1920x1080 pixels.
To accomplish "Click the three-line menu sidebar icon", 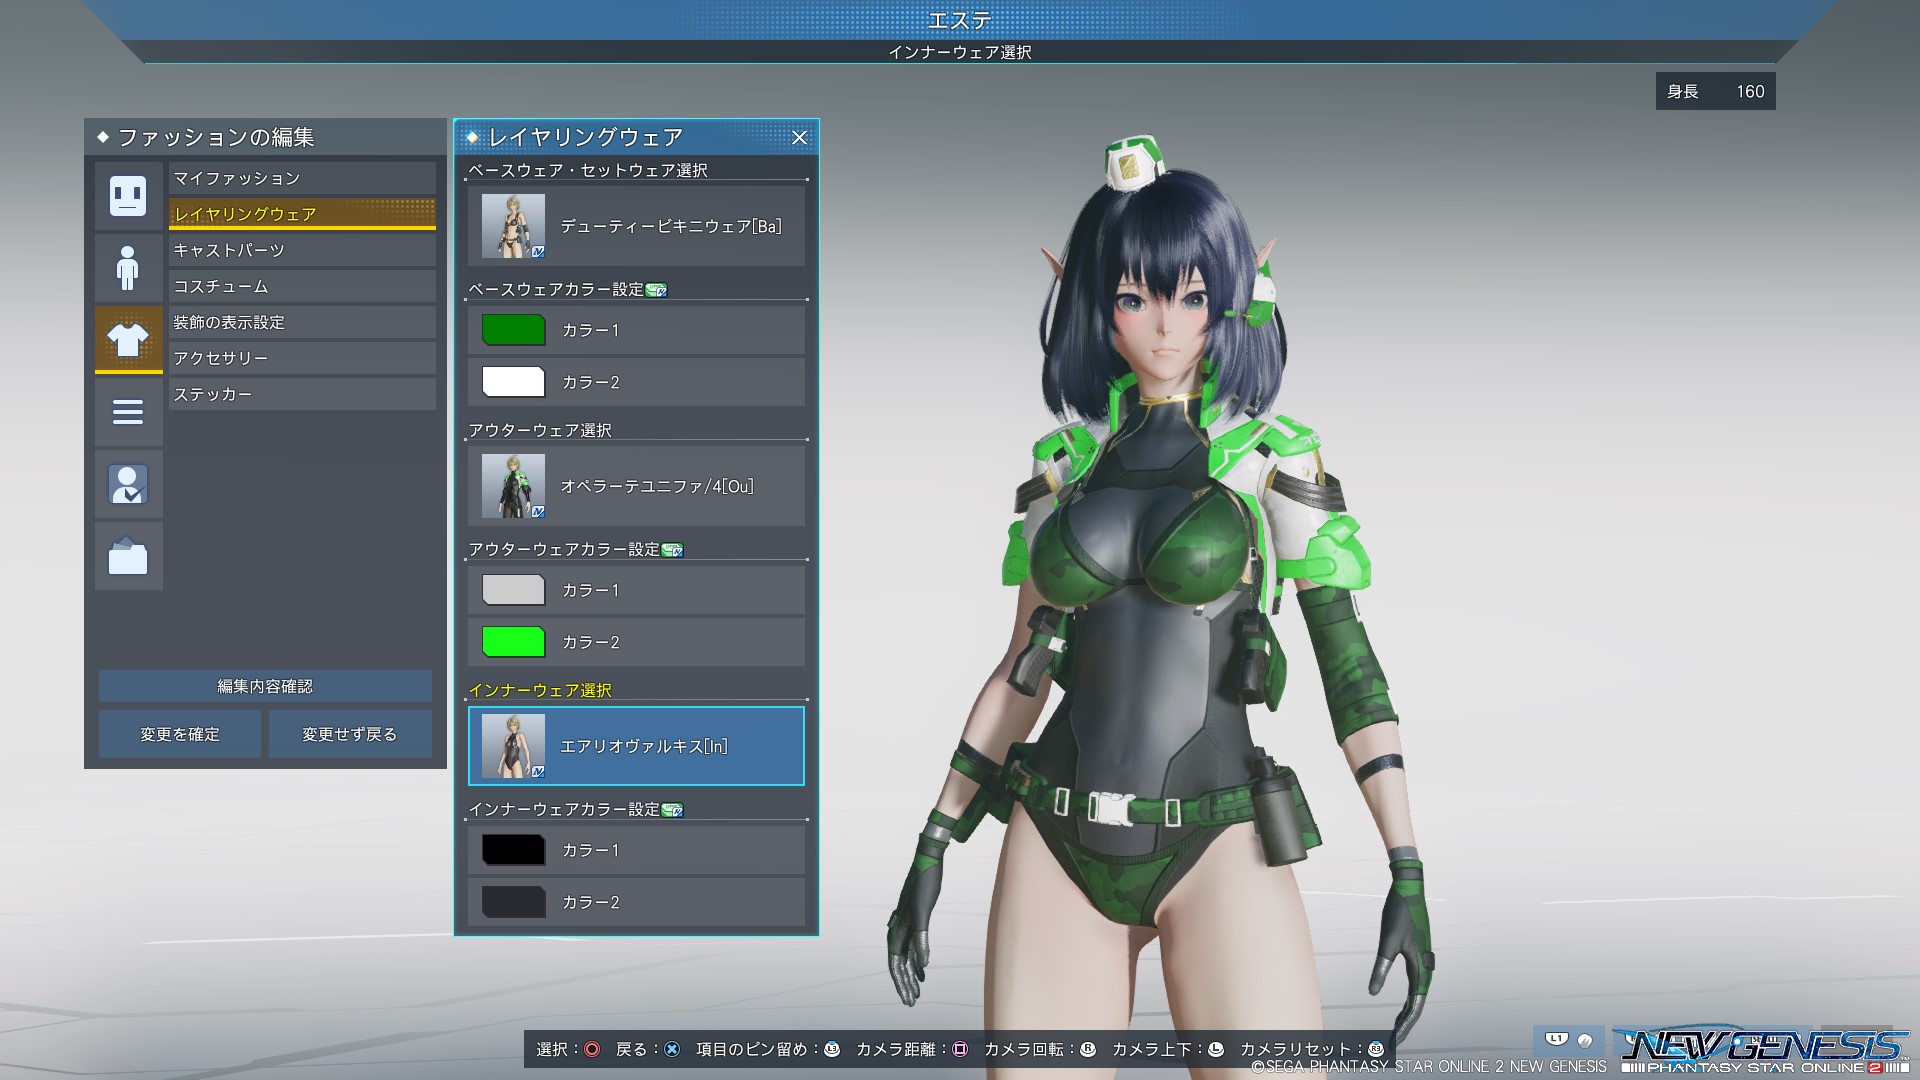I will coord(128,412).
